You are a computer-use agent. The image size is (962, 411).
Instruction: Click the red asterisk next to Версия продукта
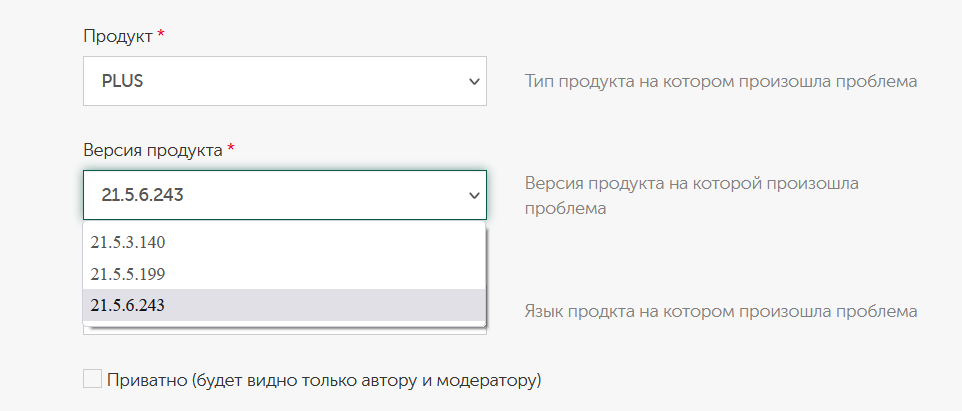coord(231,149)
